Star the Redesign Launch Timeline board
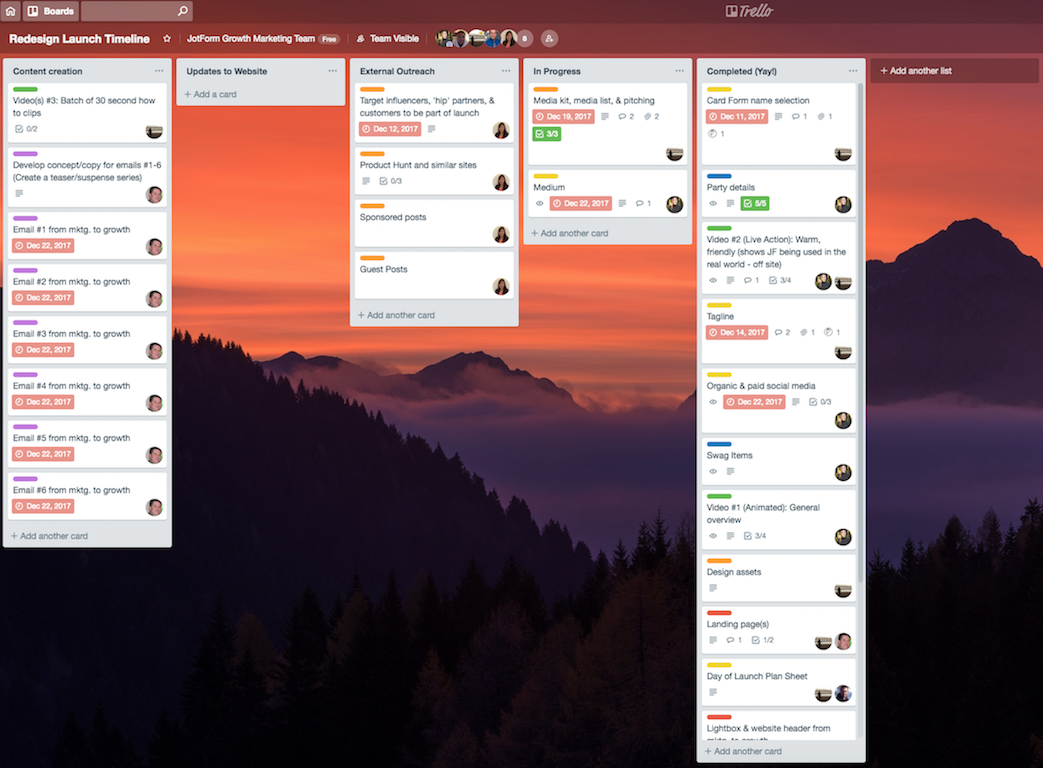 point(167,39)
